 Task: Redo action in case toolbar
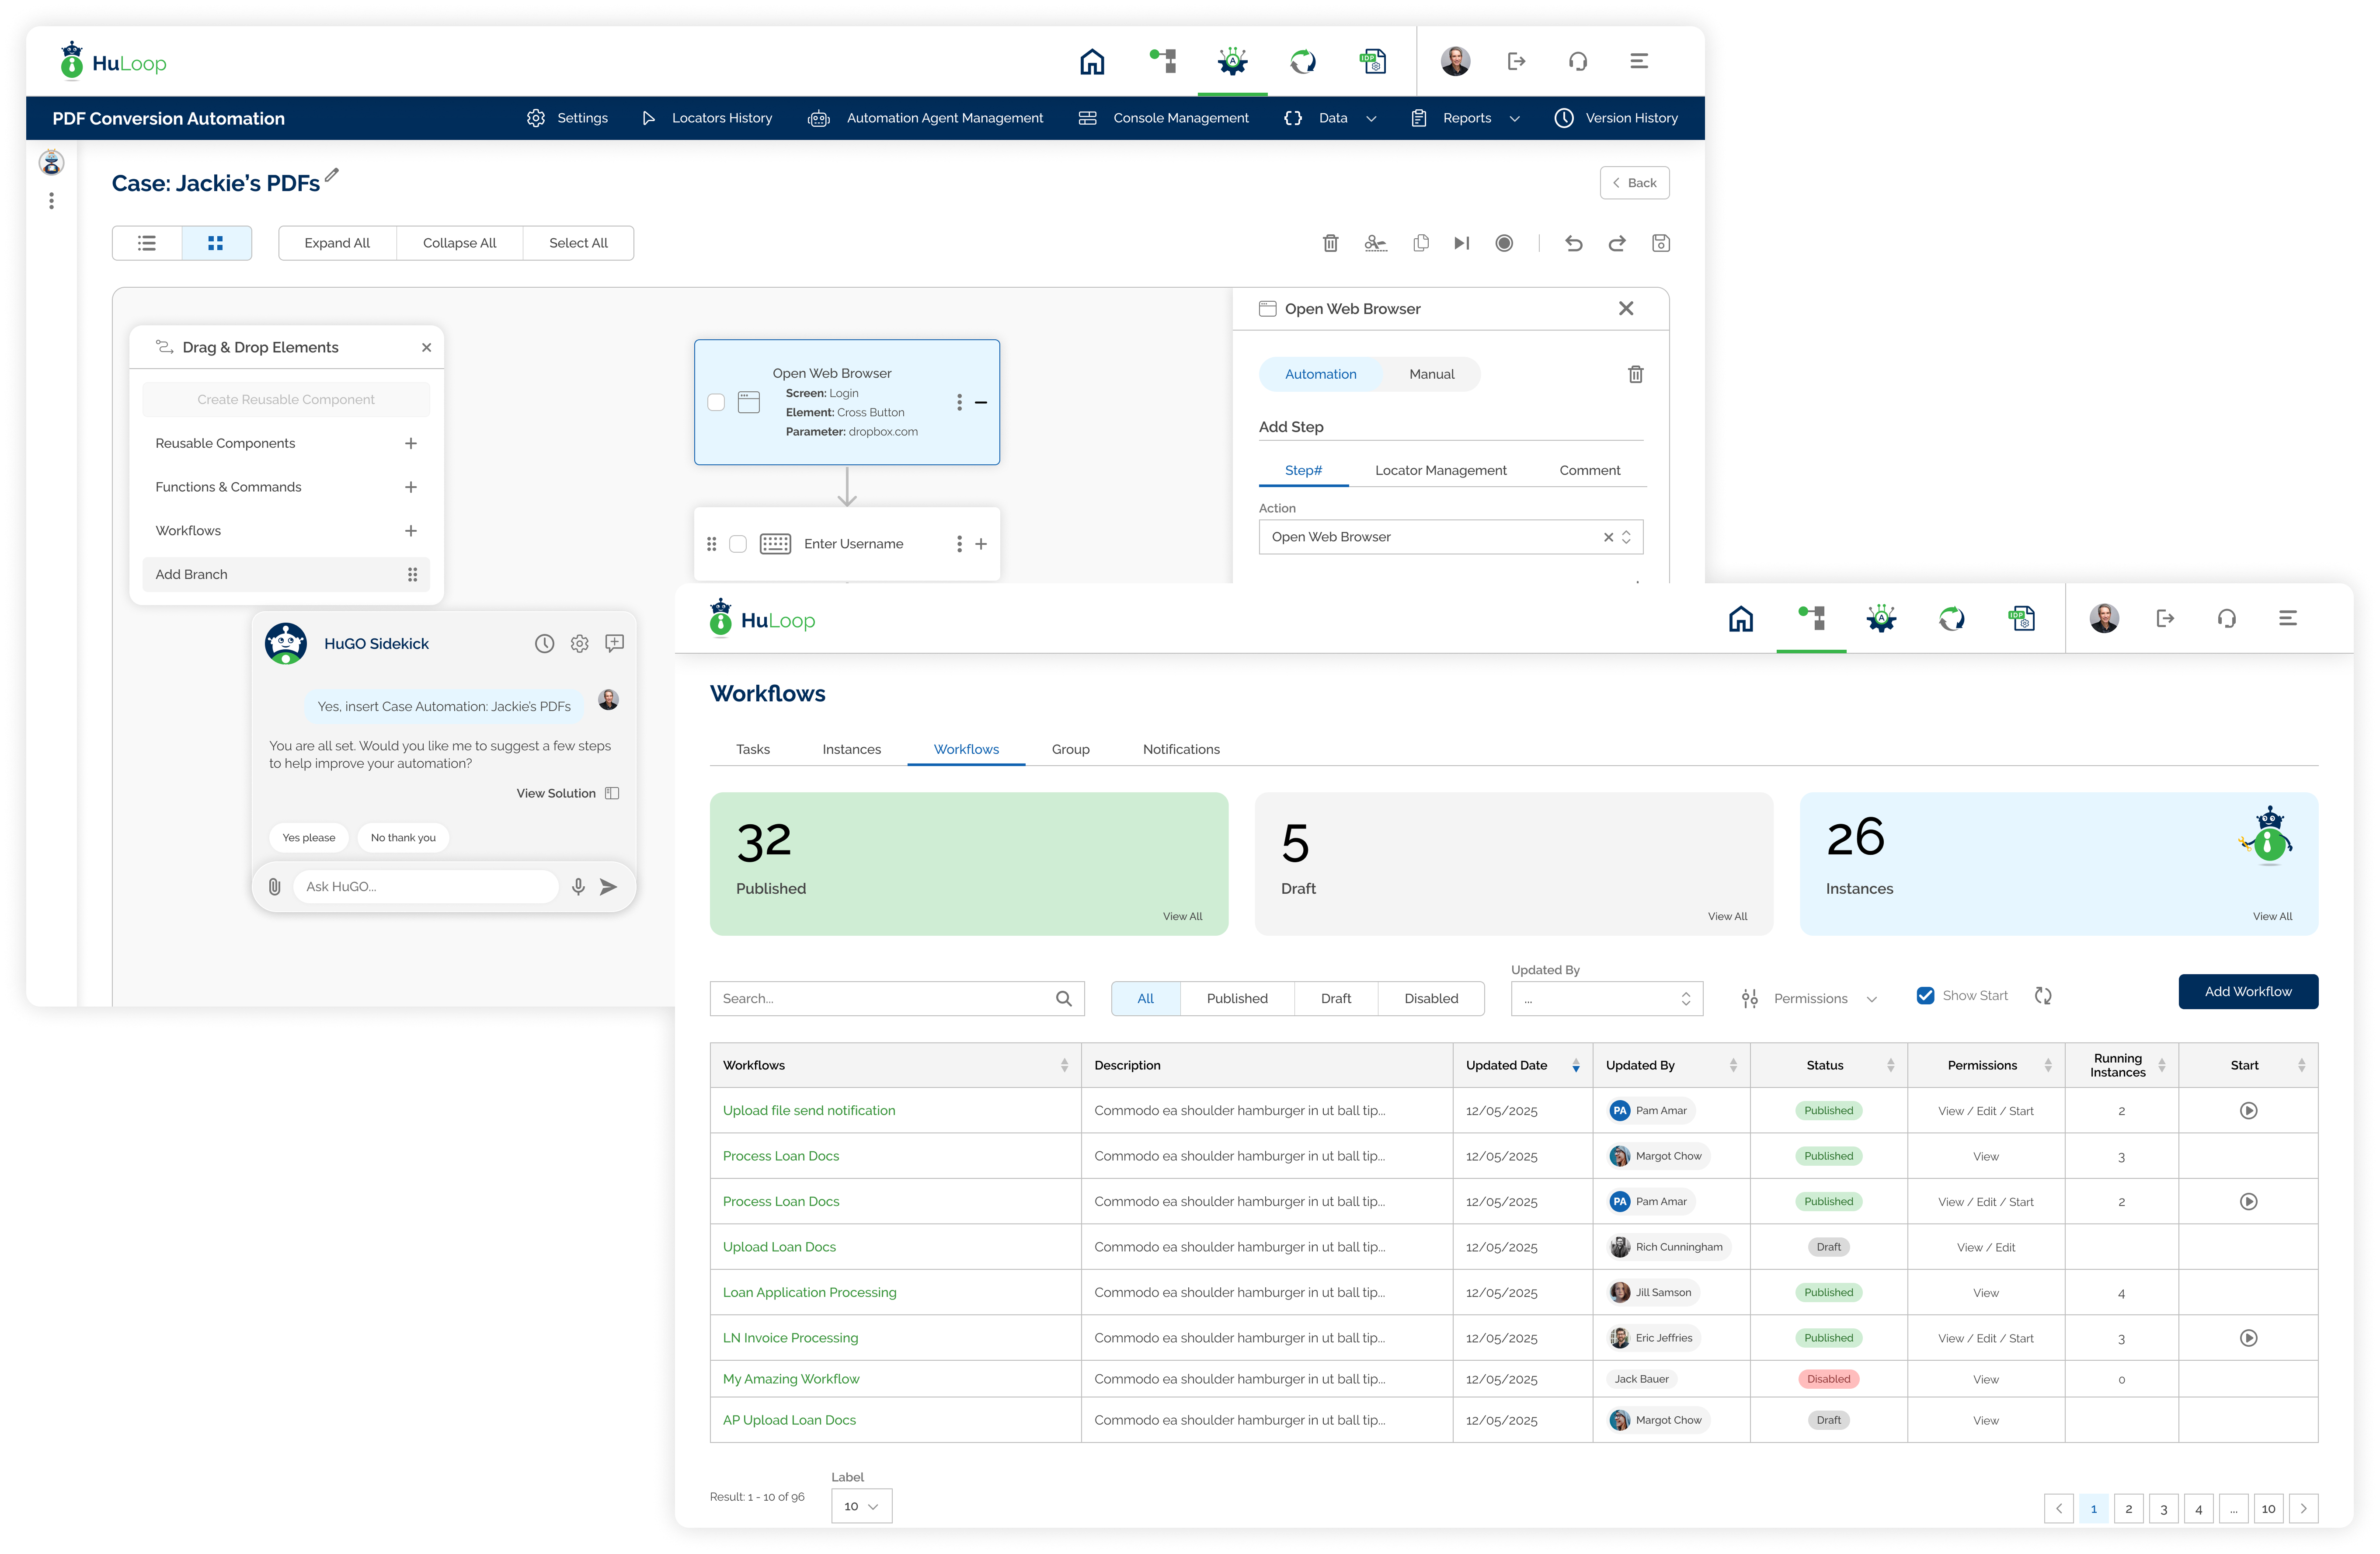coord(1617,243)
